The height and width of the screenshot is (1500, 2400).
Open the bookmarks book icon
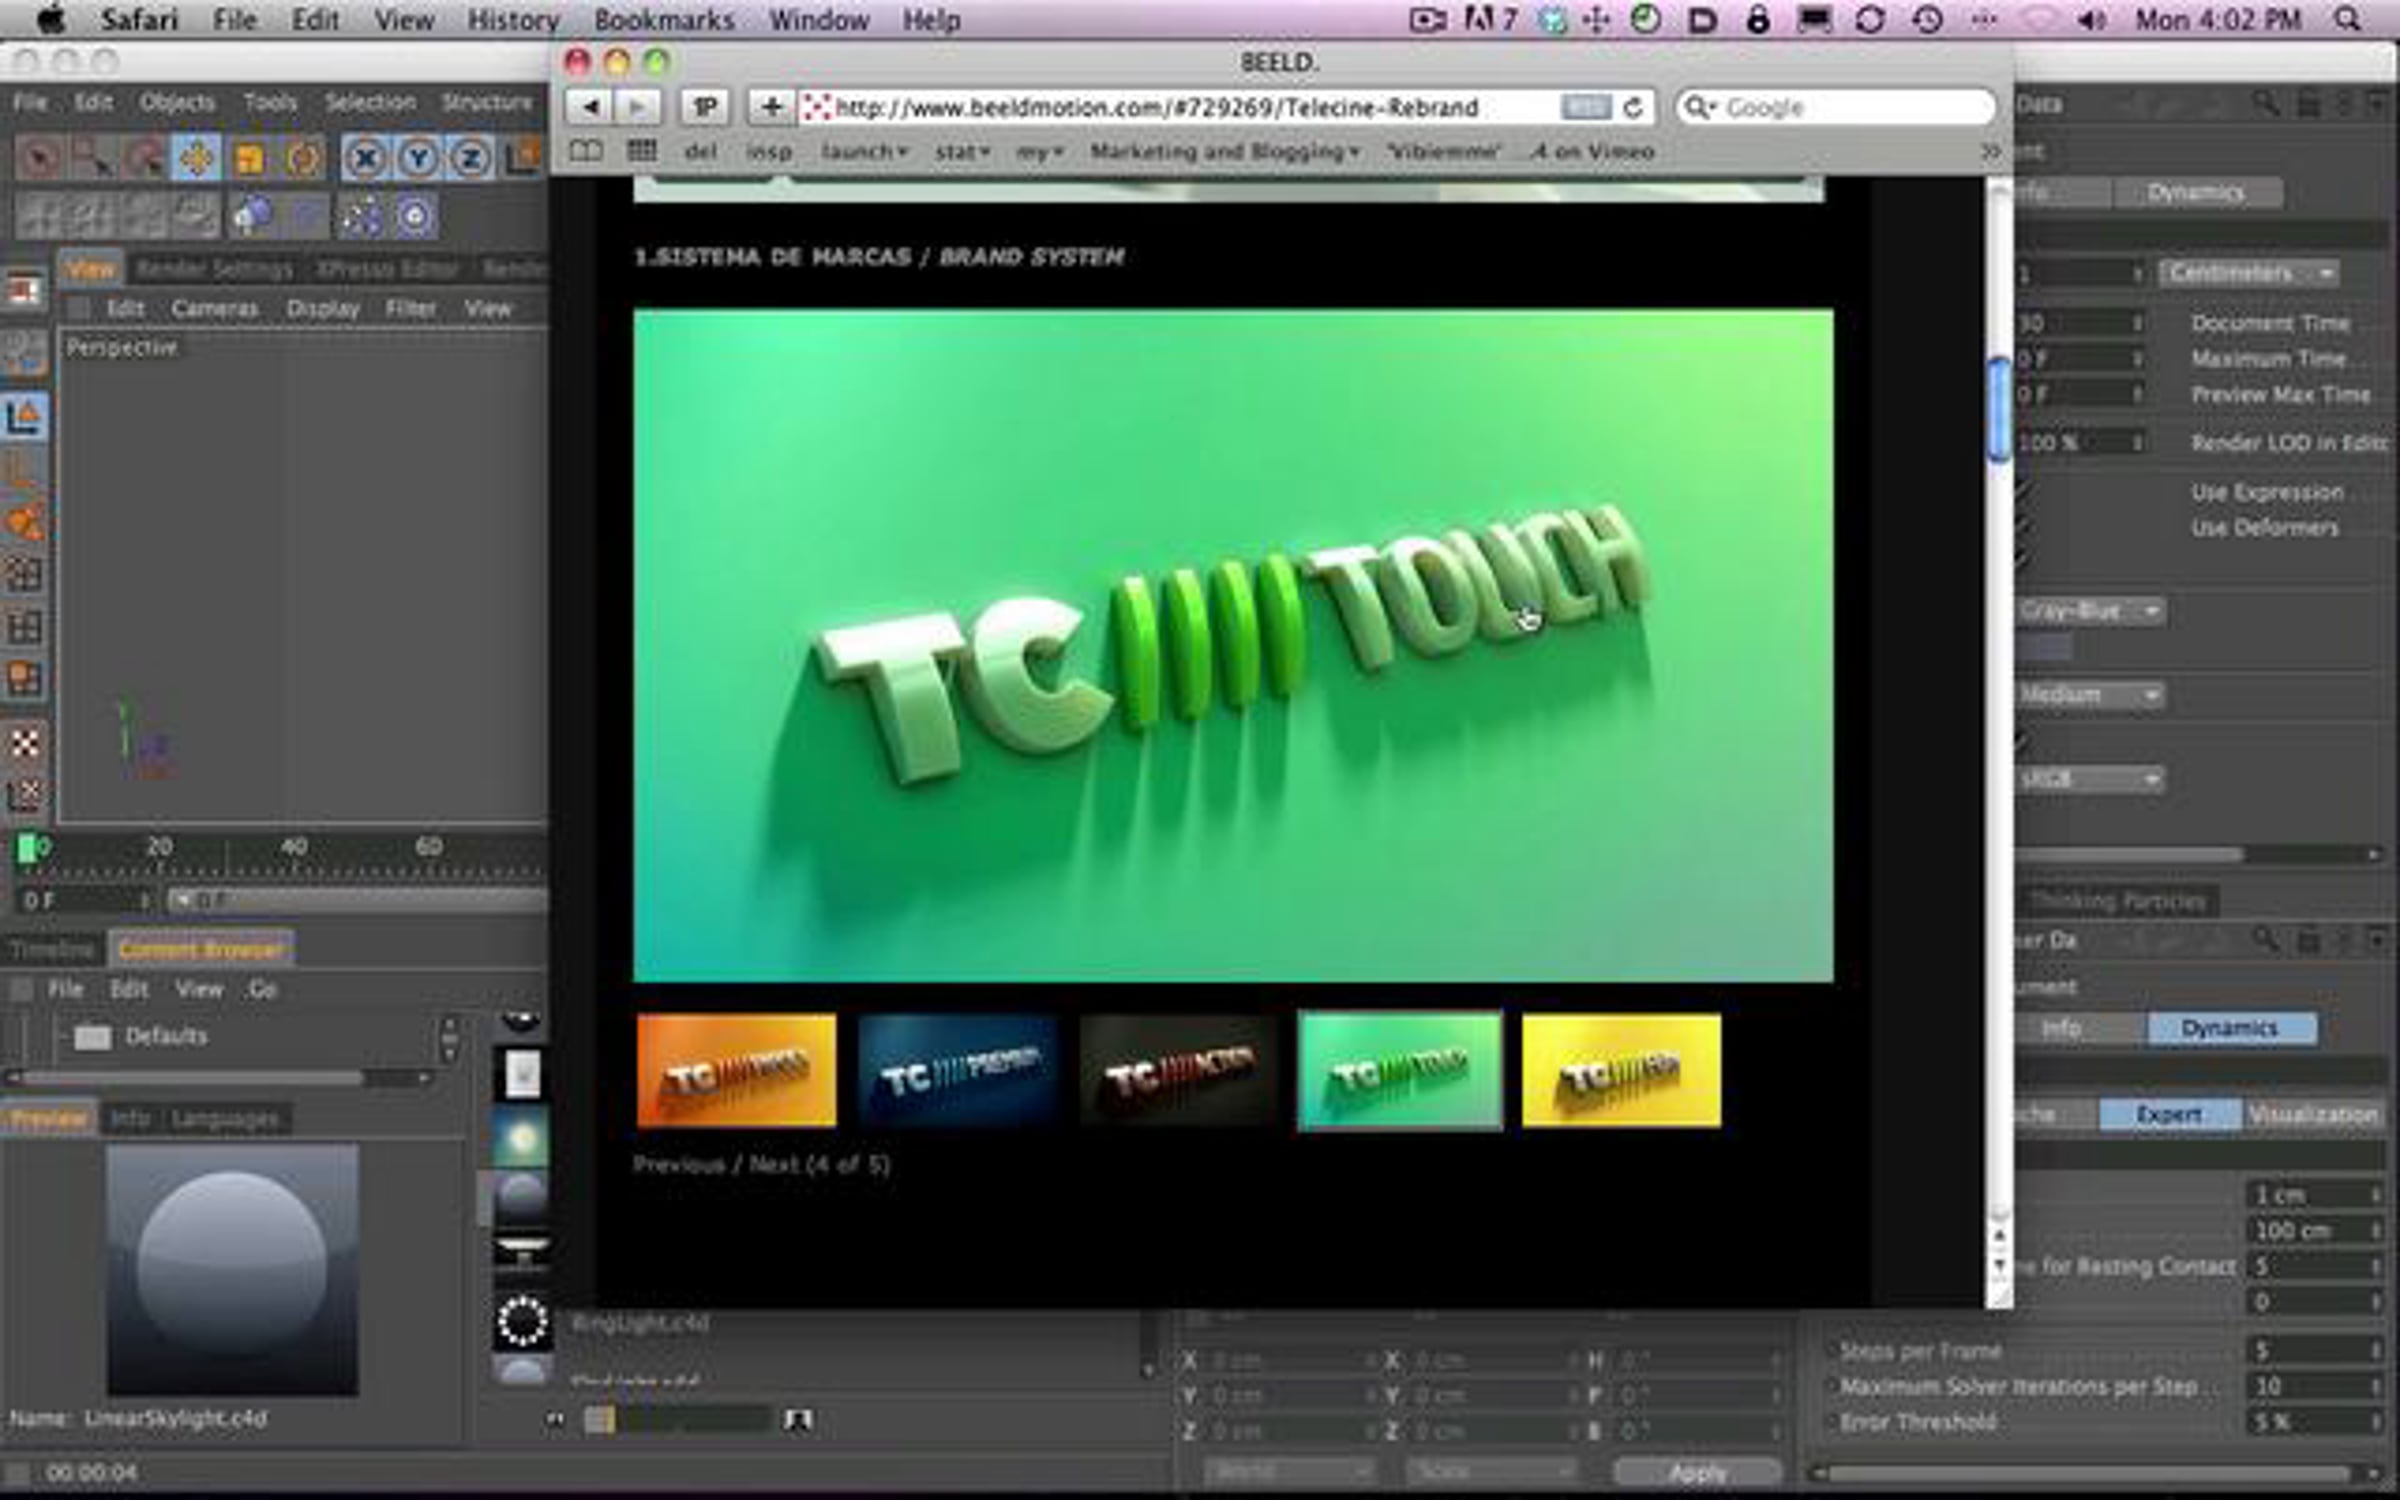(586, 151)
